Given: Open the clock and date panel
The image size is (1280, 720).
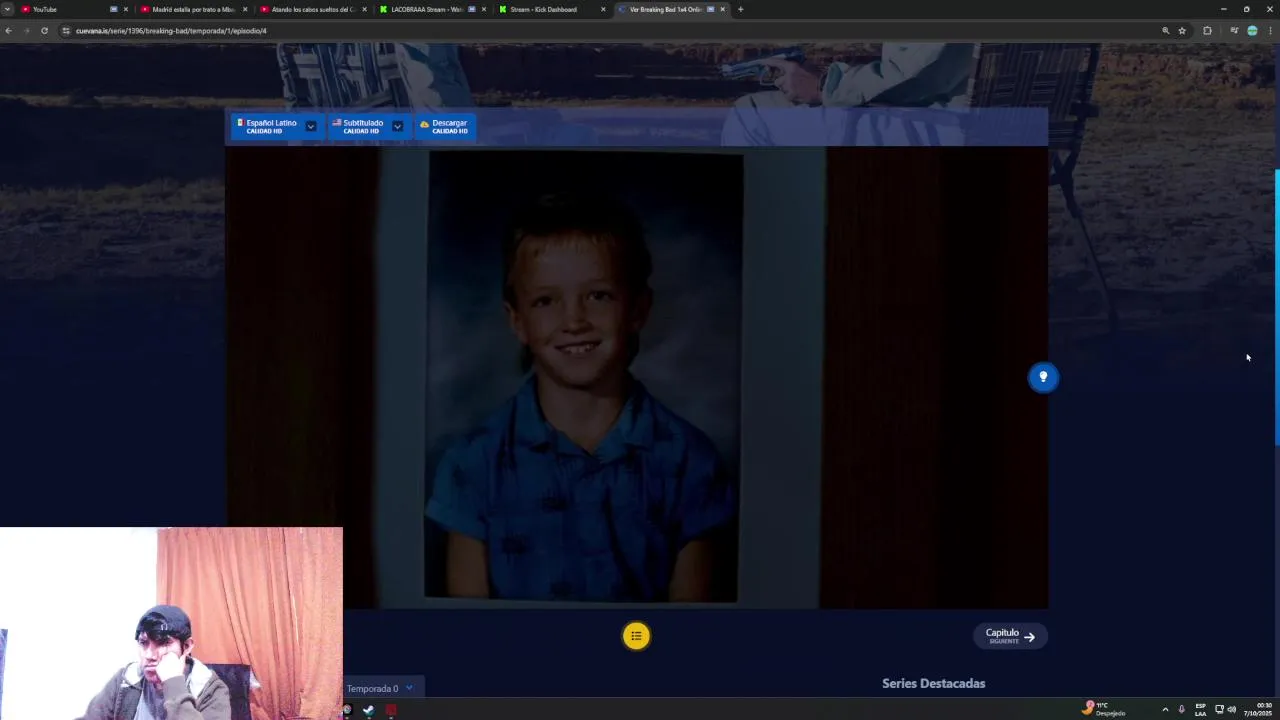Looking at the screenshot, I should tap(1258, 709).
